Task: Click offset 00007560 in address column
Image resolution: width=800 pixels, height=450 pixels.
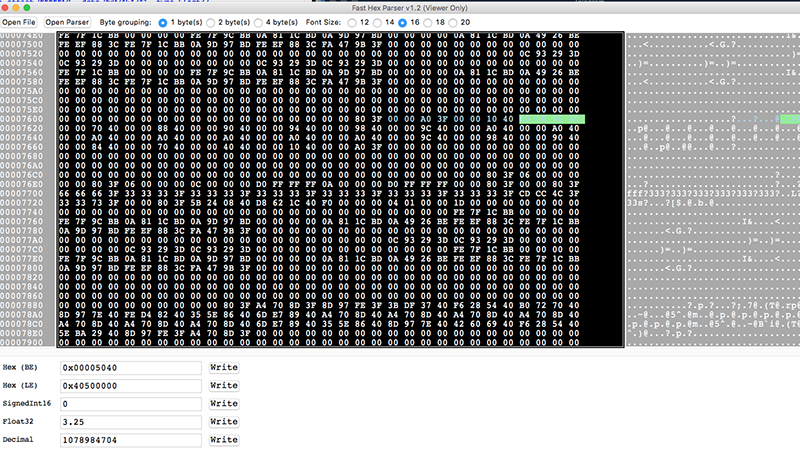Action: point(22,72)
